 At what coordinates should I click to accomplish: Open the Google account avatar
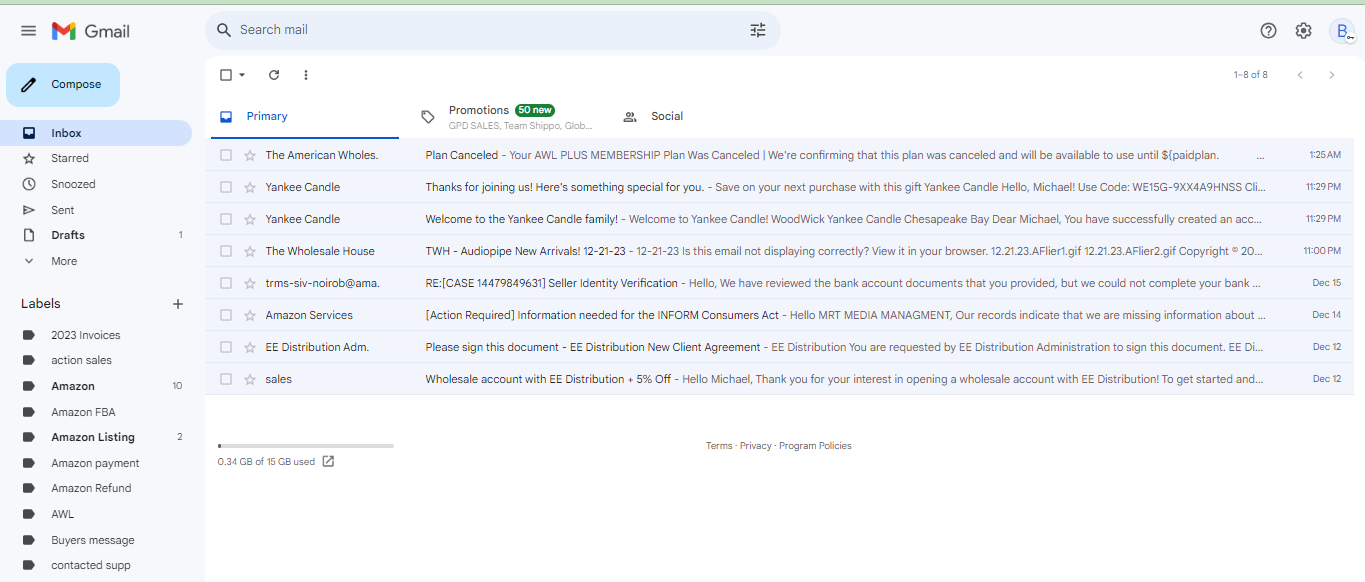1342,31
